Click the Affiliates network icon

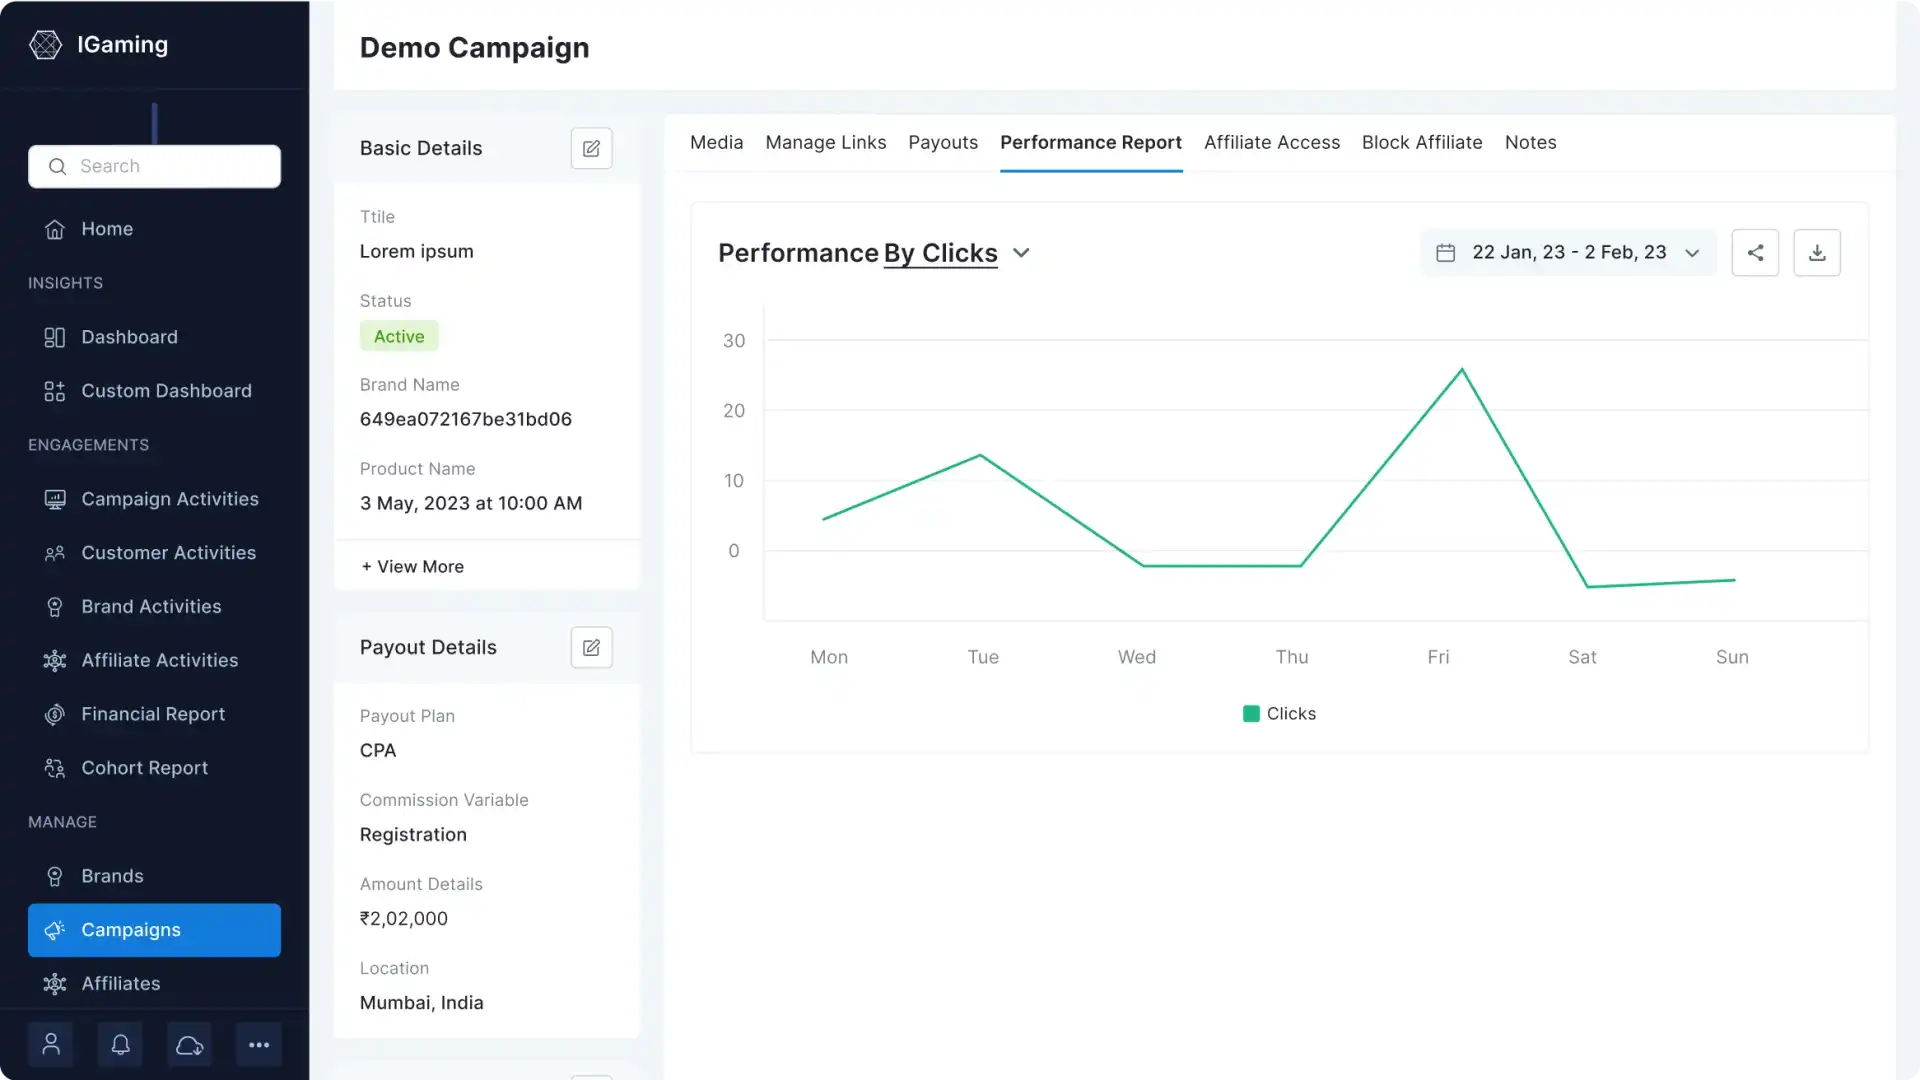click(x=55, y=984)
